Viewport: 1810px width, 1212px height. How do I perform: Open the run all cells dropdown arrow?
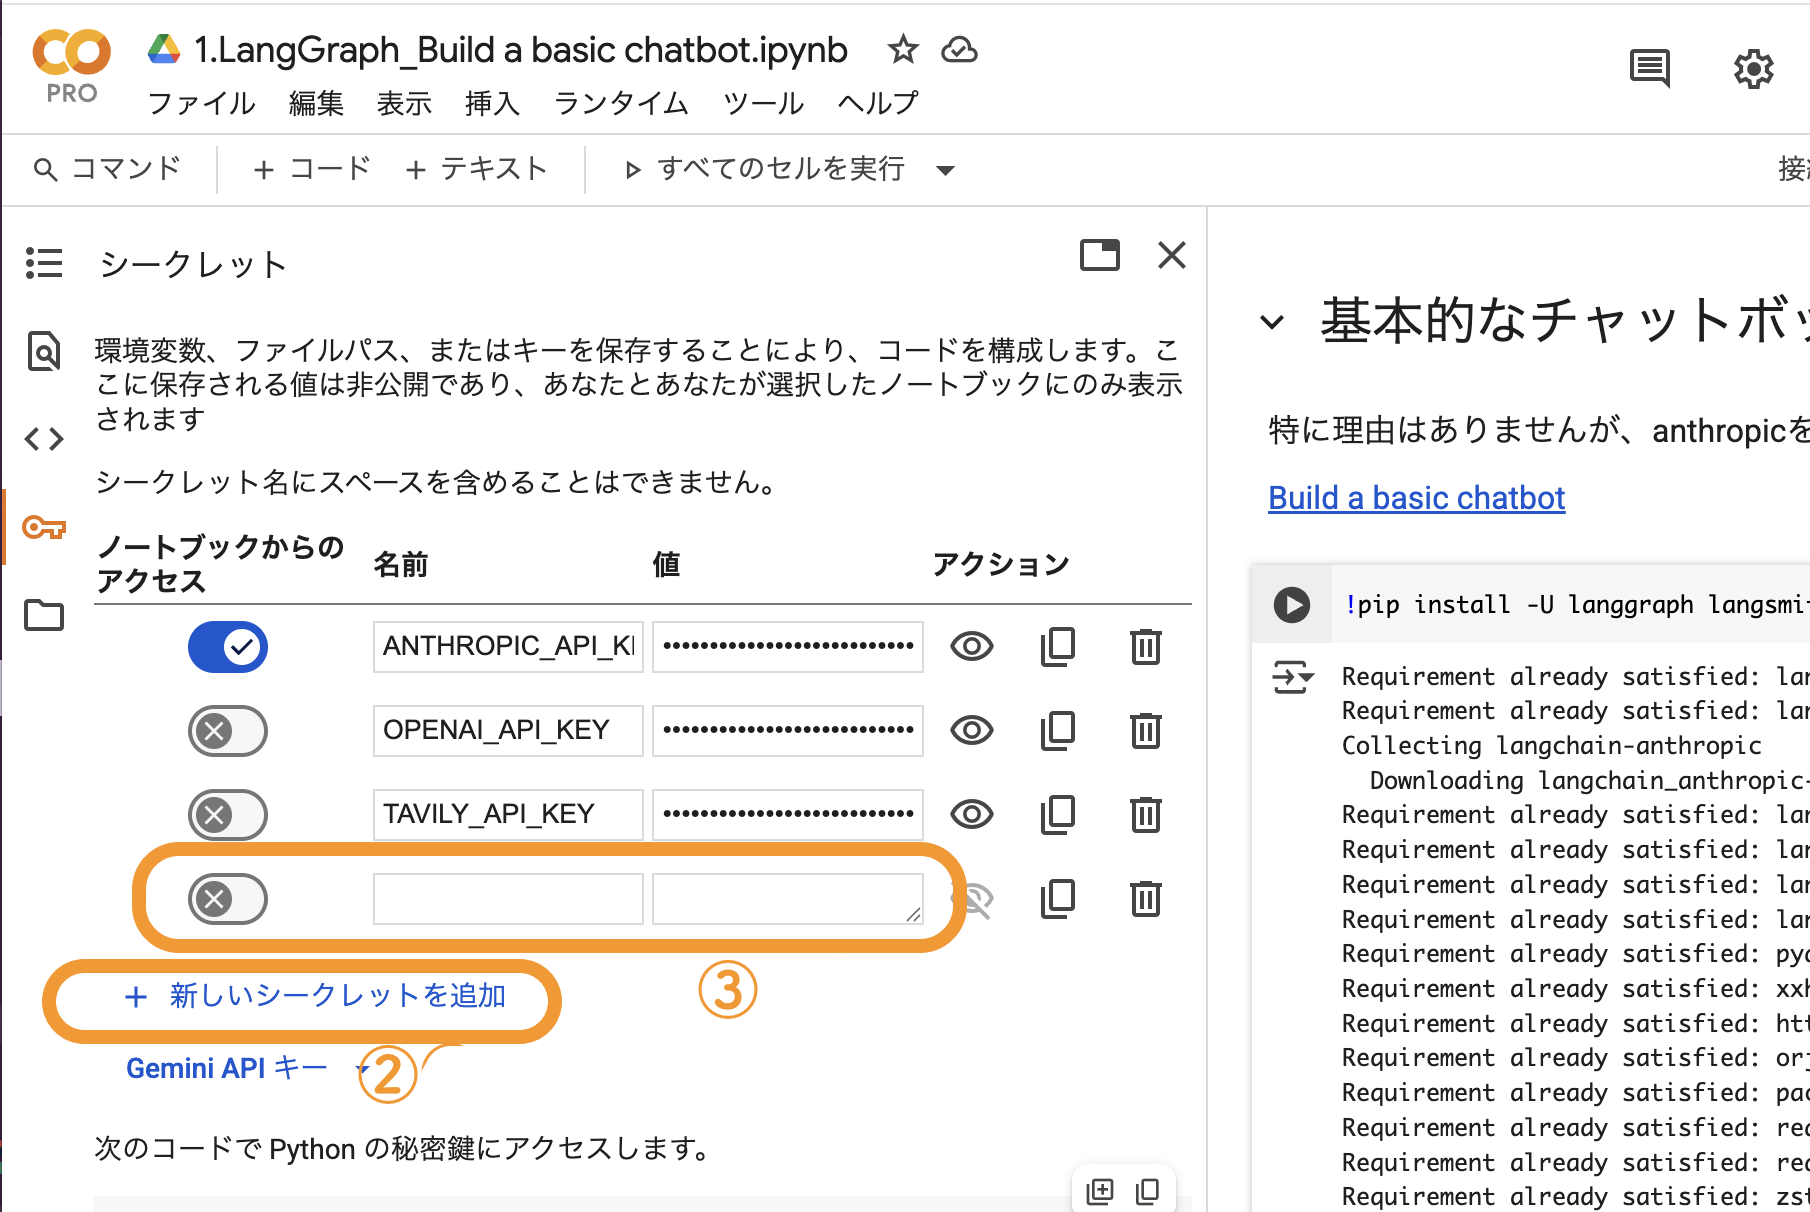point(945,170)
